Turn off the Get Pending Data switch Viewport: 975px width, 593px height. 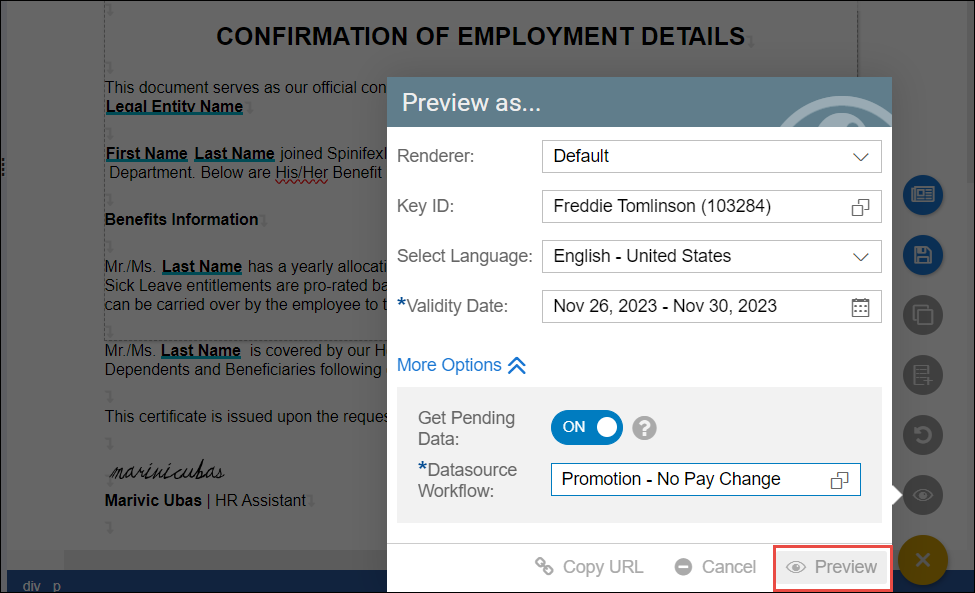click(x=587, y=427)
